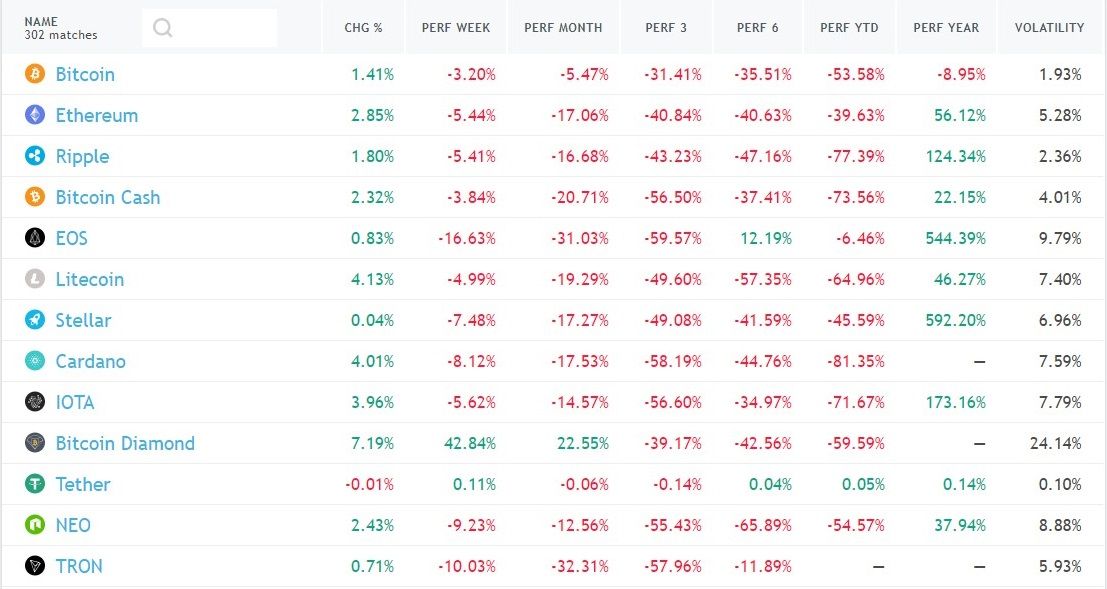The width and height of the screenshot is (1107, 589).
Task: Click the Bitcoin coin icon
Action: (35, 74)
